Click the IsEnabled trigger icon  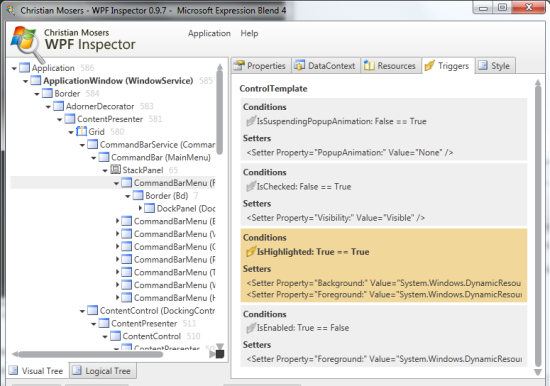251,328
